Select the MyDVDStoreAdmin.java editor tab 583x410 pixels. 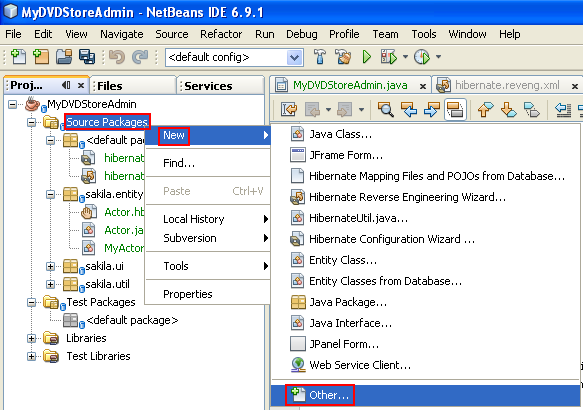tap(350, 85)
